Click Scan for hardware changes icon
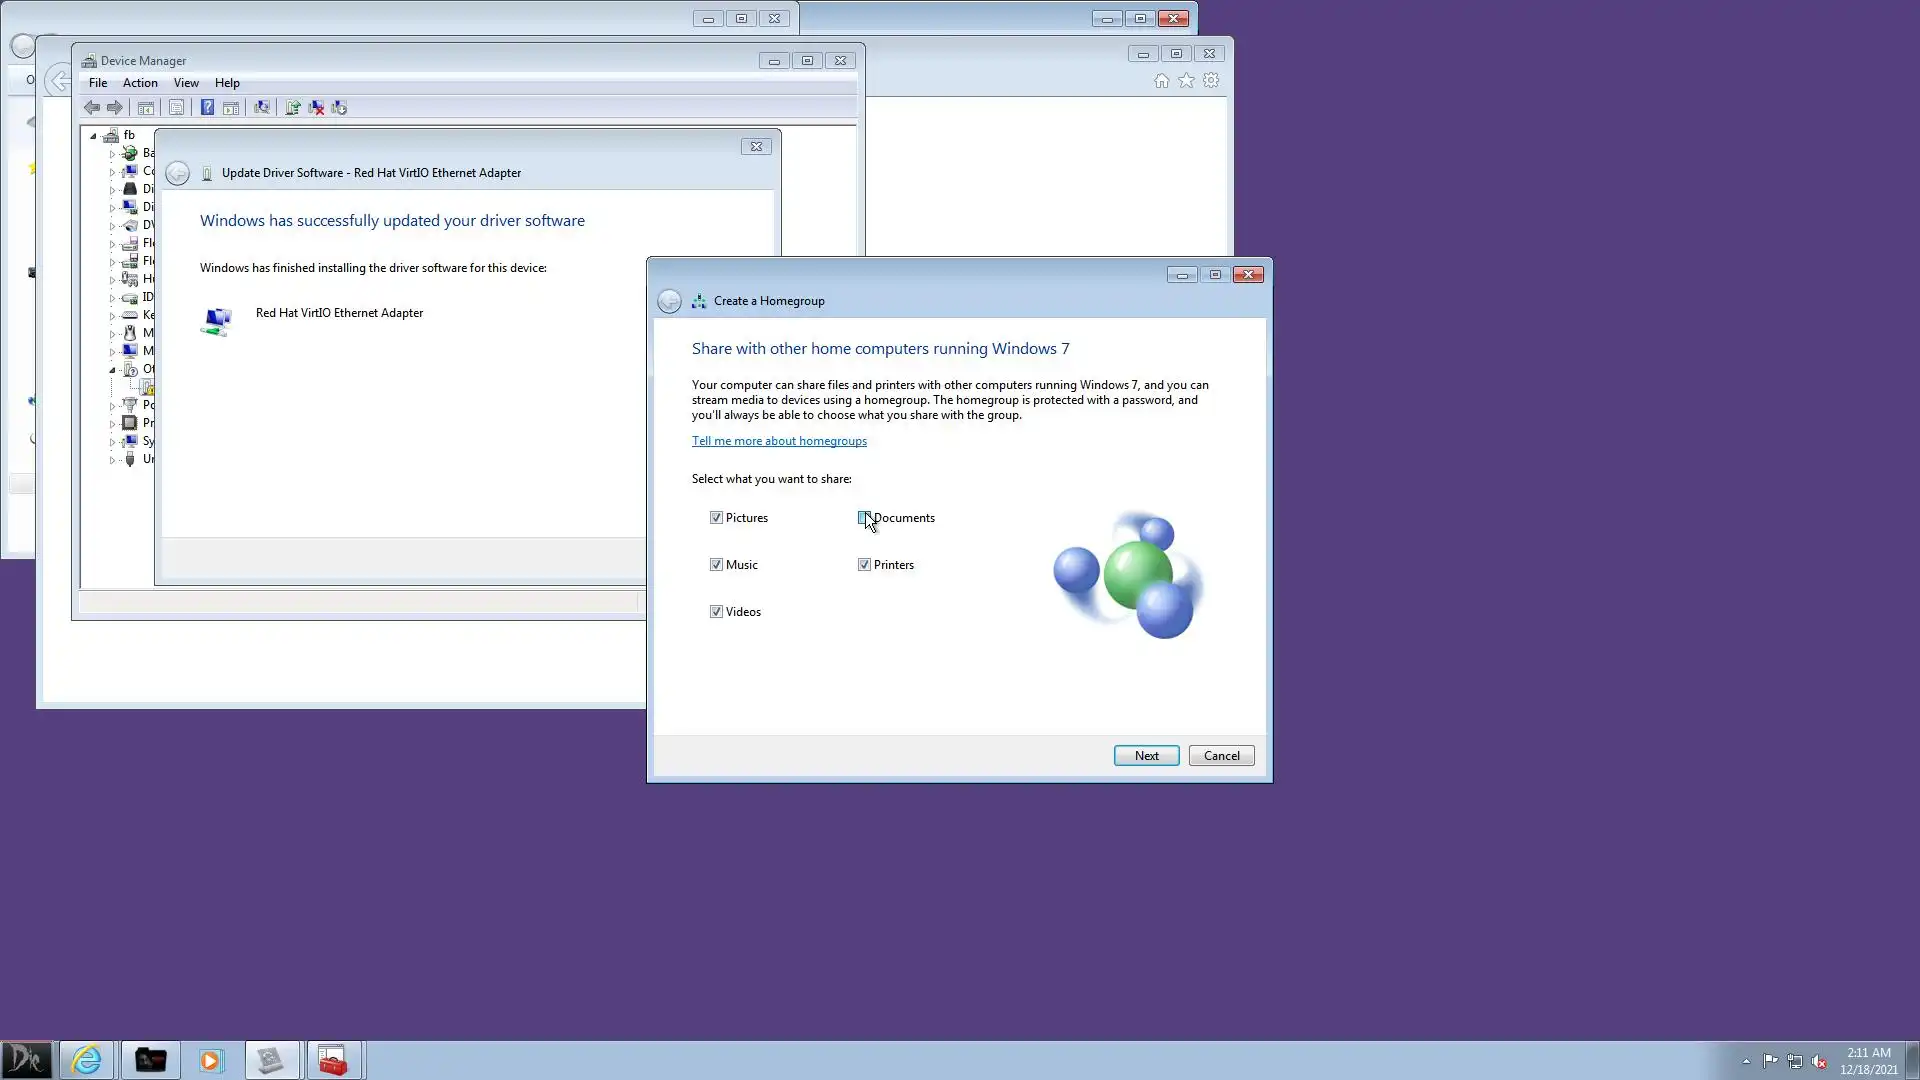The height and width of the screenshot is (1080, 1920). pos(262,108)
